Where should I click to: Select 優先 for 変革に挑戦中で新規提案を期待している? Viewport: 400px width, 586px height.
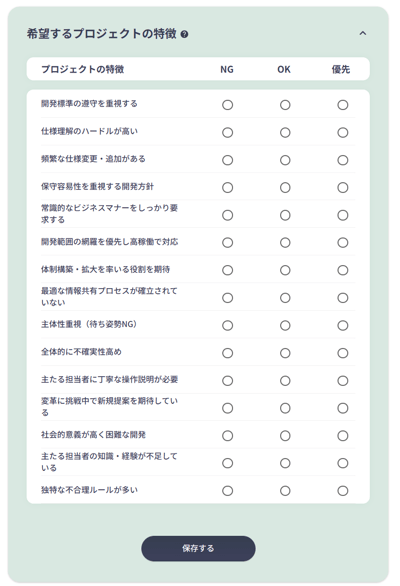[x=342, y=408]
